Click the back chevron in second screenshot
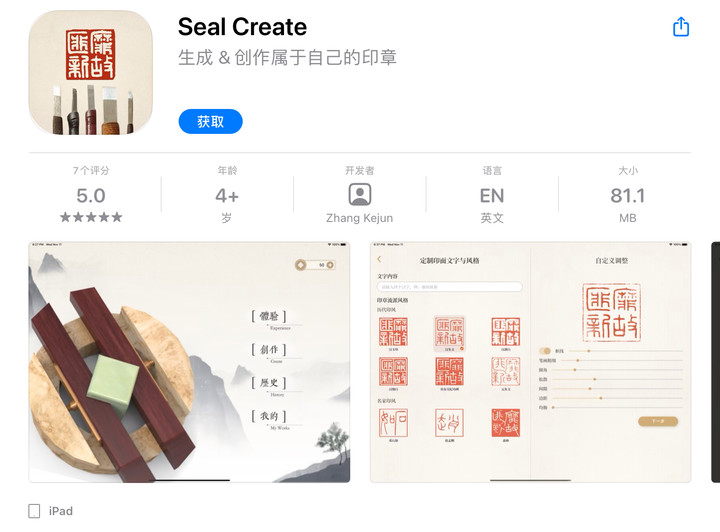This screenshot has width=720, height=532. pos(379,259)
